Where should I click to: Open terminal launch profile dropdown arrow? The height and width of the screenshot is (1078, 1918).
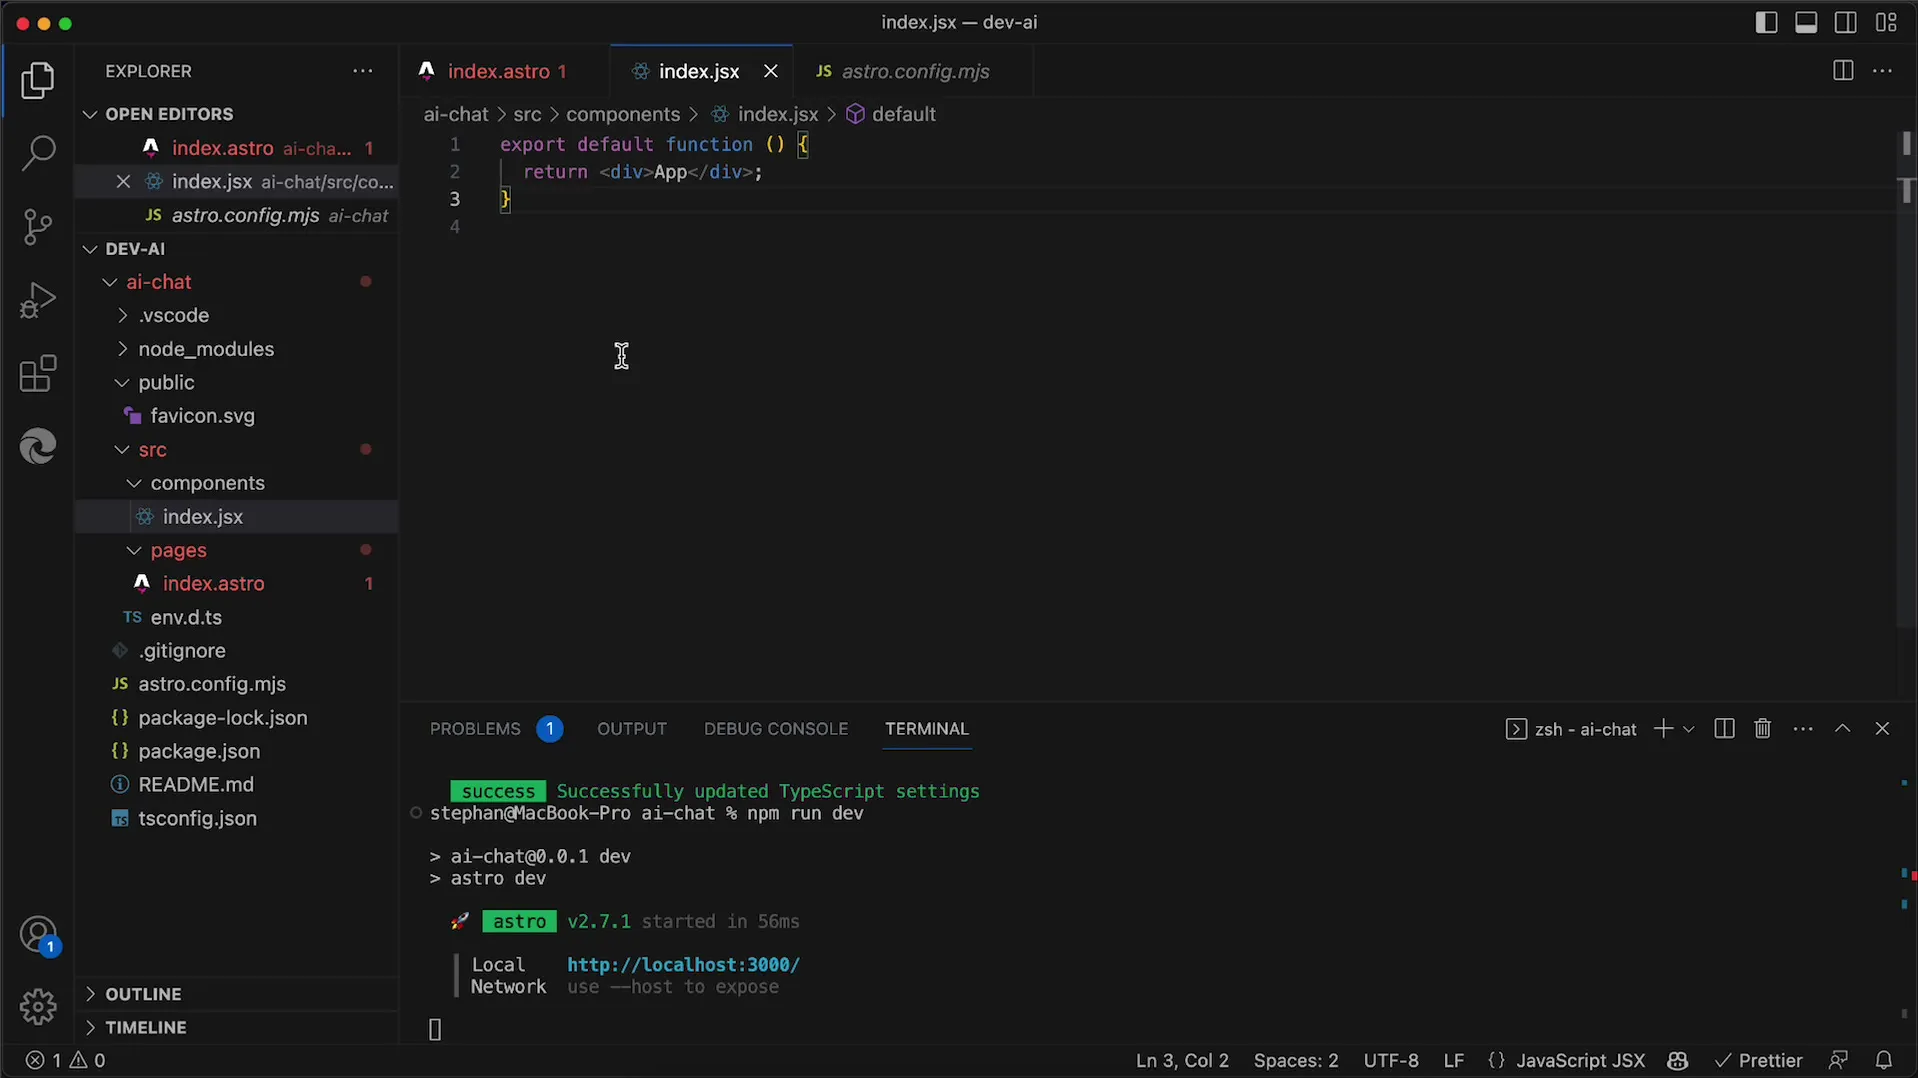click(x=1689, y=729)
